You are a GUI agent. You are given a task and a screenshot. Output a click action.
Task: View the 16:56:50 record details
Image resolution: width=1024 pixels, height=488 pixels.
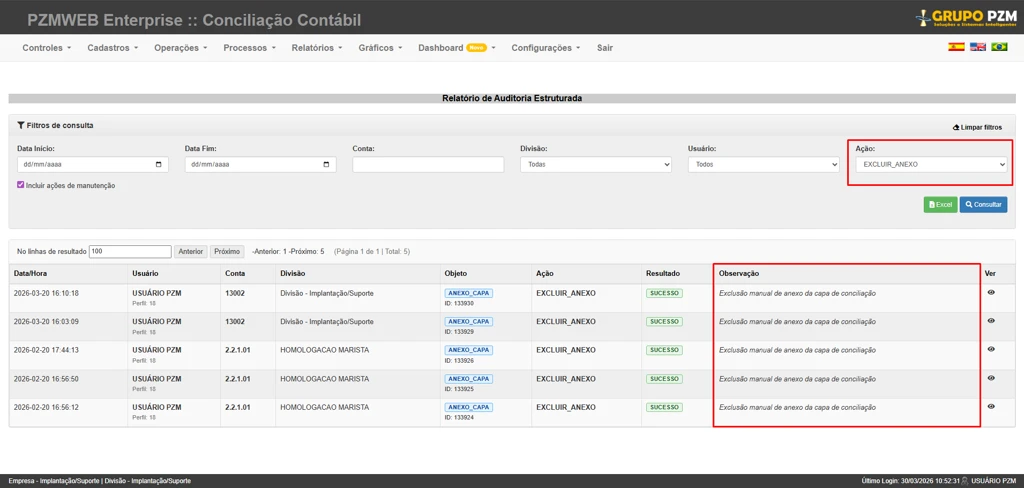[x=991, y=378]
